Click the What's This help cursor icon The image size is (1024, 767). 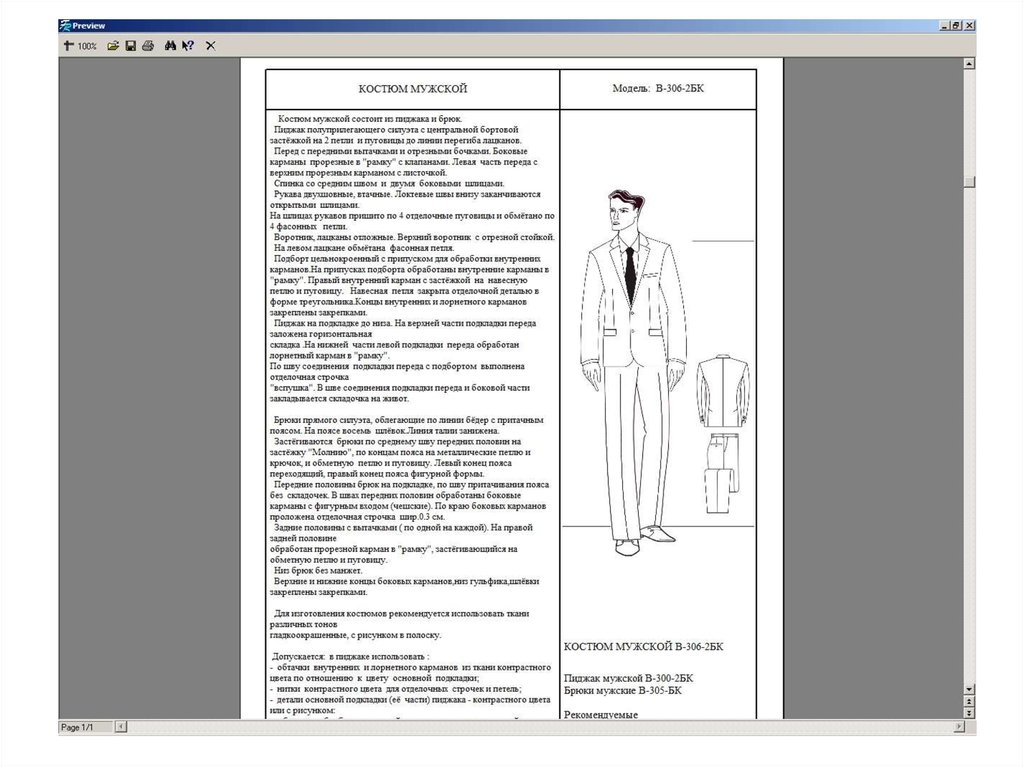[188, 46]
